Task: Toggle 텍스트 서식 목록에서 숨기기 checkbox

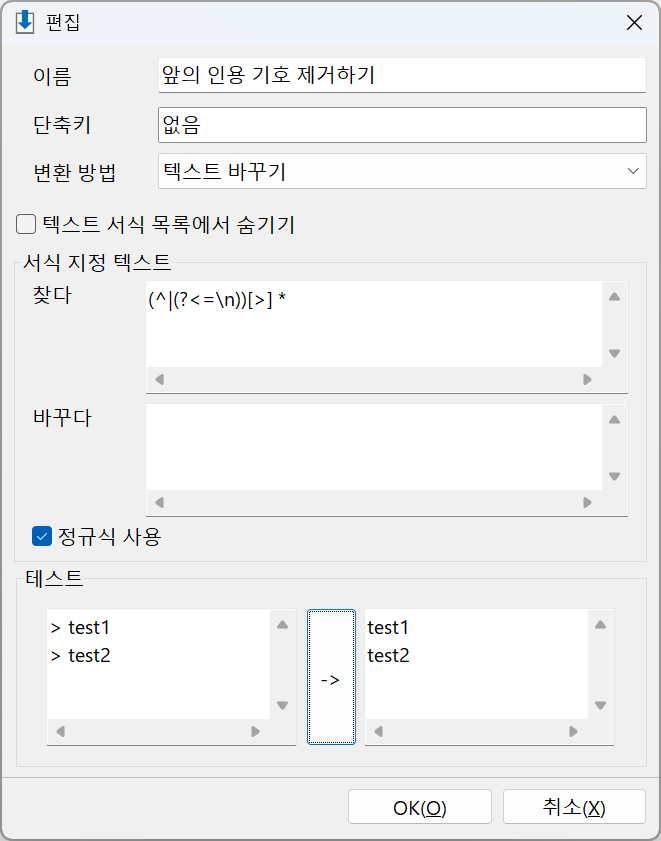Action: click(x=26, y=225)
